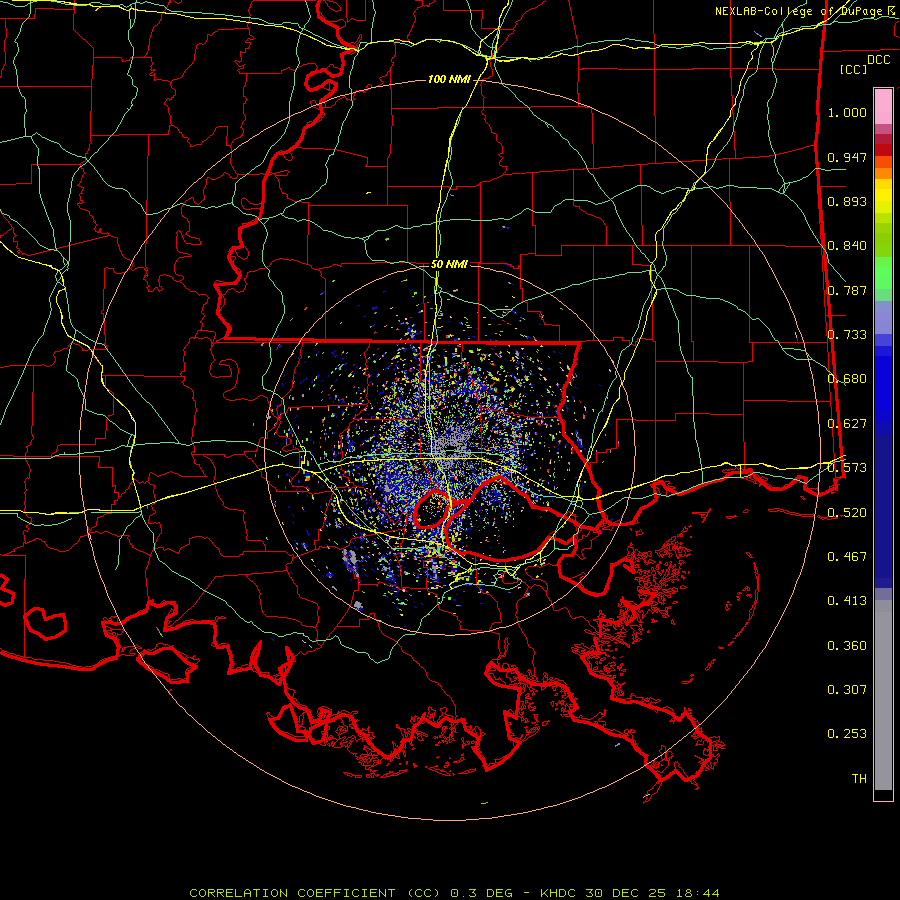Image resolution: width=900 pixels, height=900 pixels.
Task: Pick the gray swatch on color bar
Action: 883,695
